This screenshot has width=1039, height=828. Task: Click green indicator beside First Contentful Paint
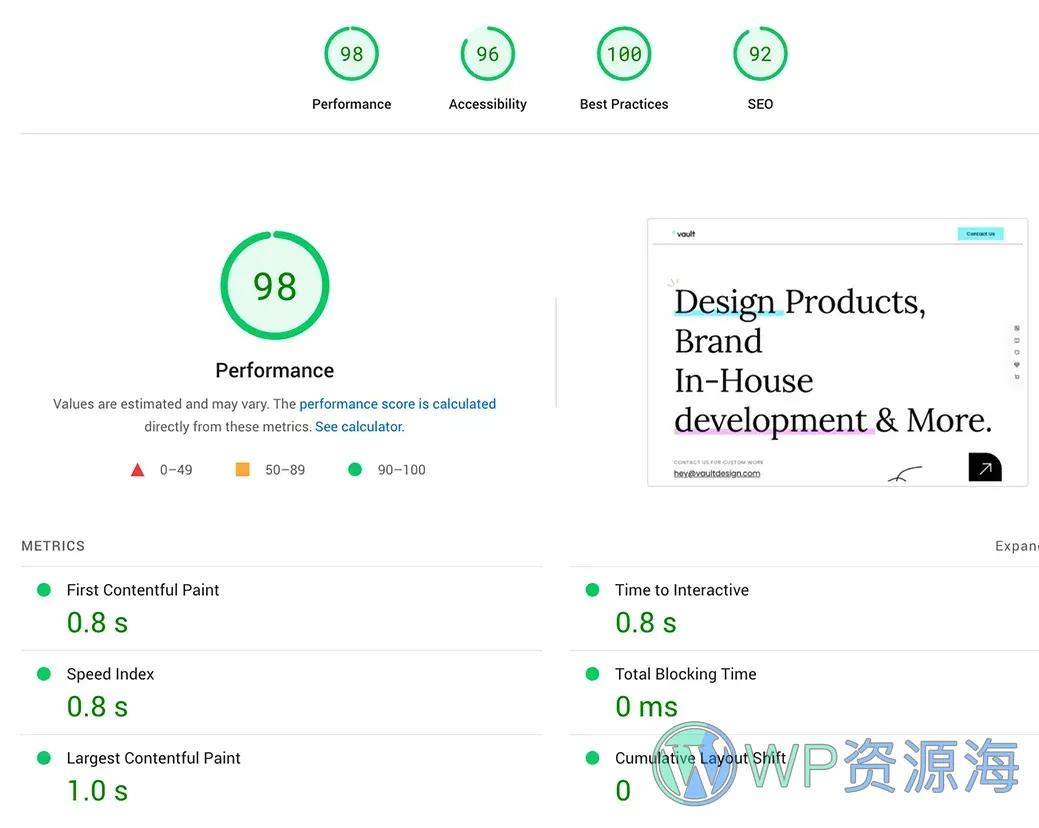click(x=44, y=590)
